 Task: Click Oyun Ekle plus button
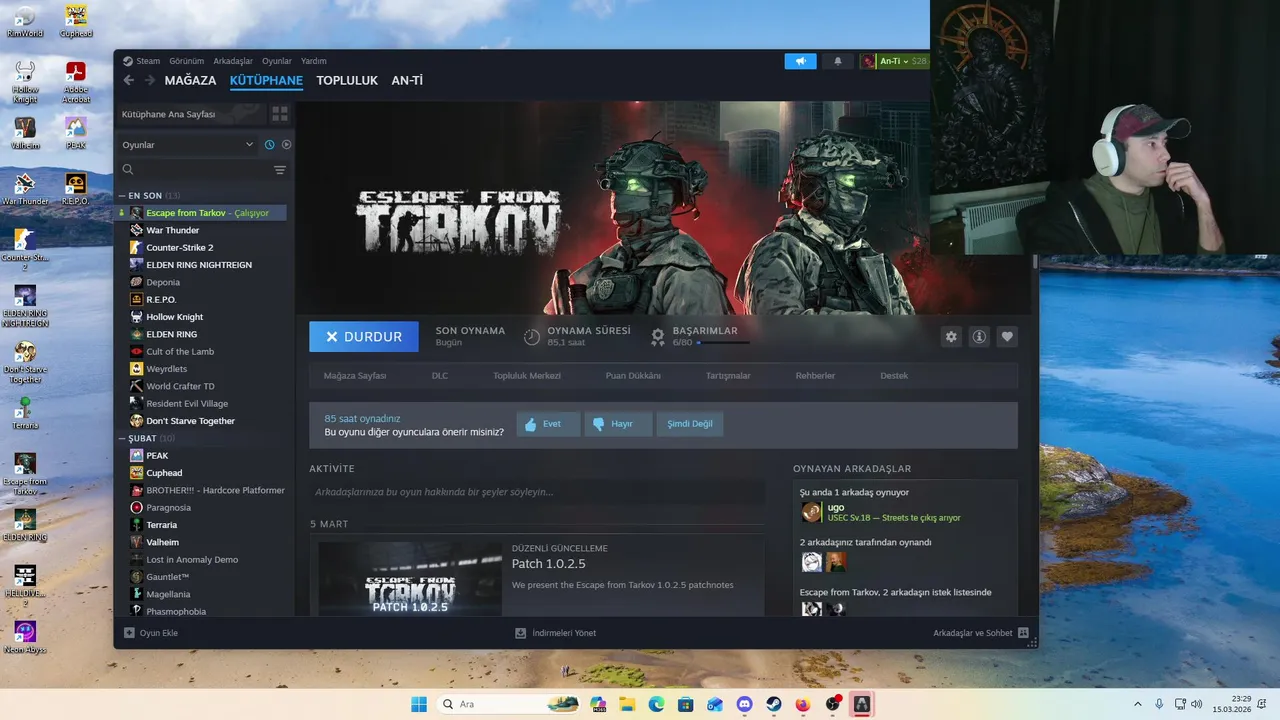tap(129, 633)
